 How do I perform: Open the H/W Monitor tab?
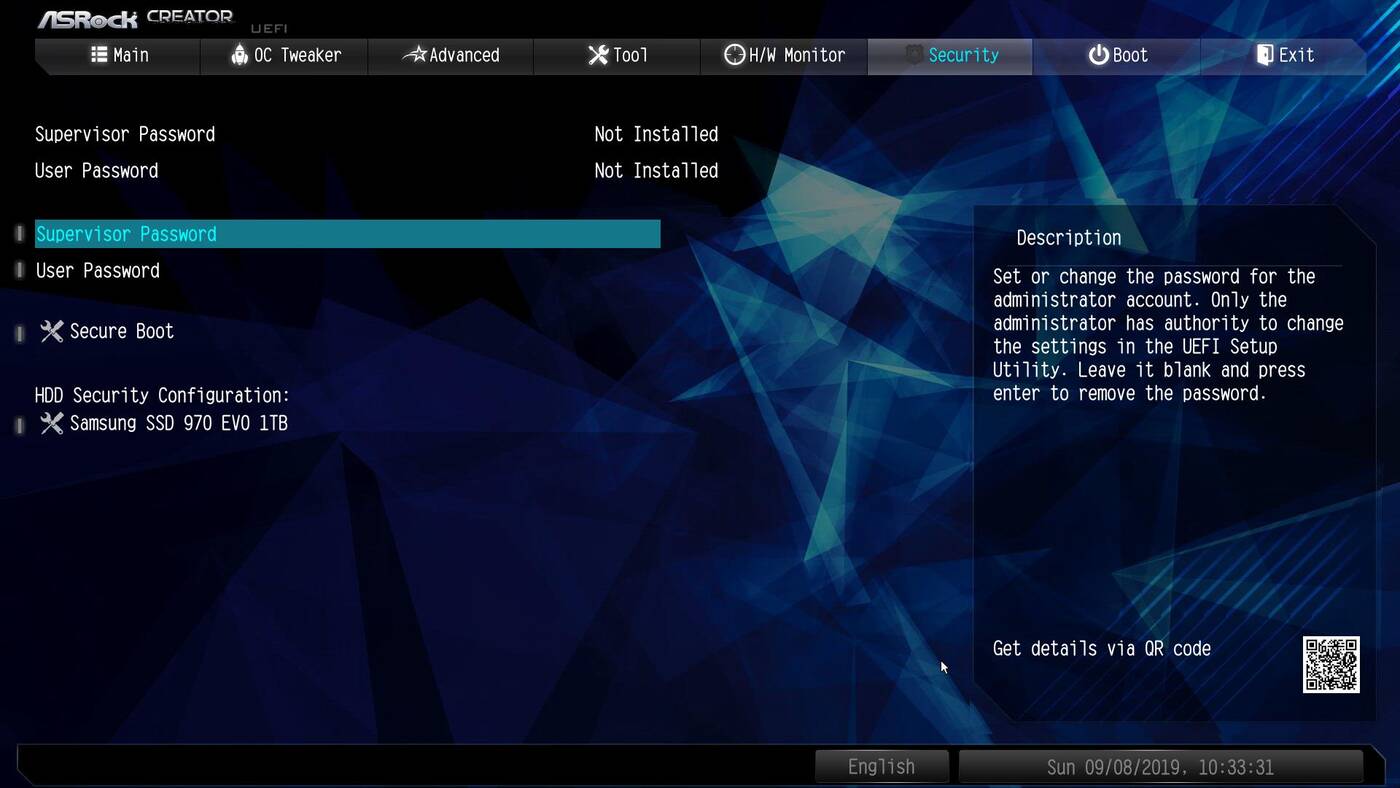point(785,55)
